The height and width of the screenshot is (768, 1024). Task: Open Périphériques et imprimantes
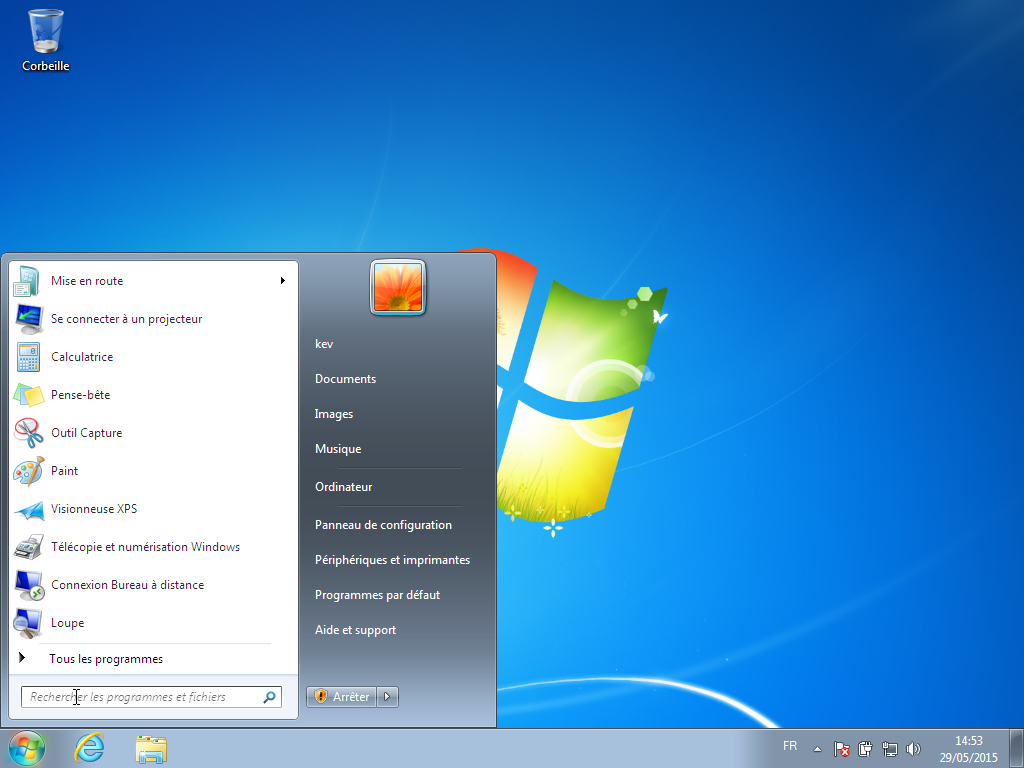pos(392,560)
